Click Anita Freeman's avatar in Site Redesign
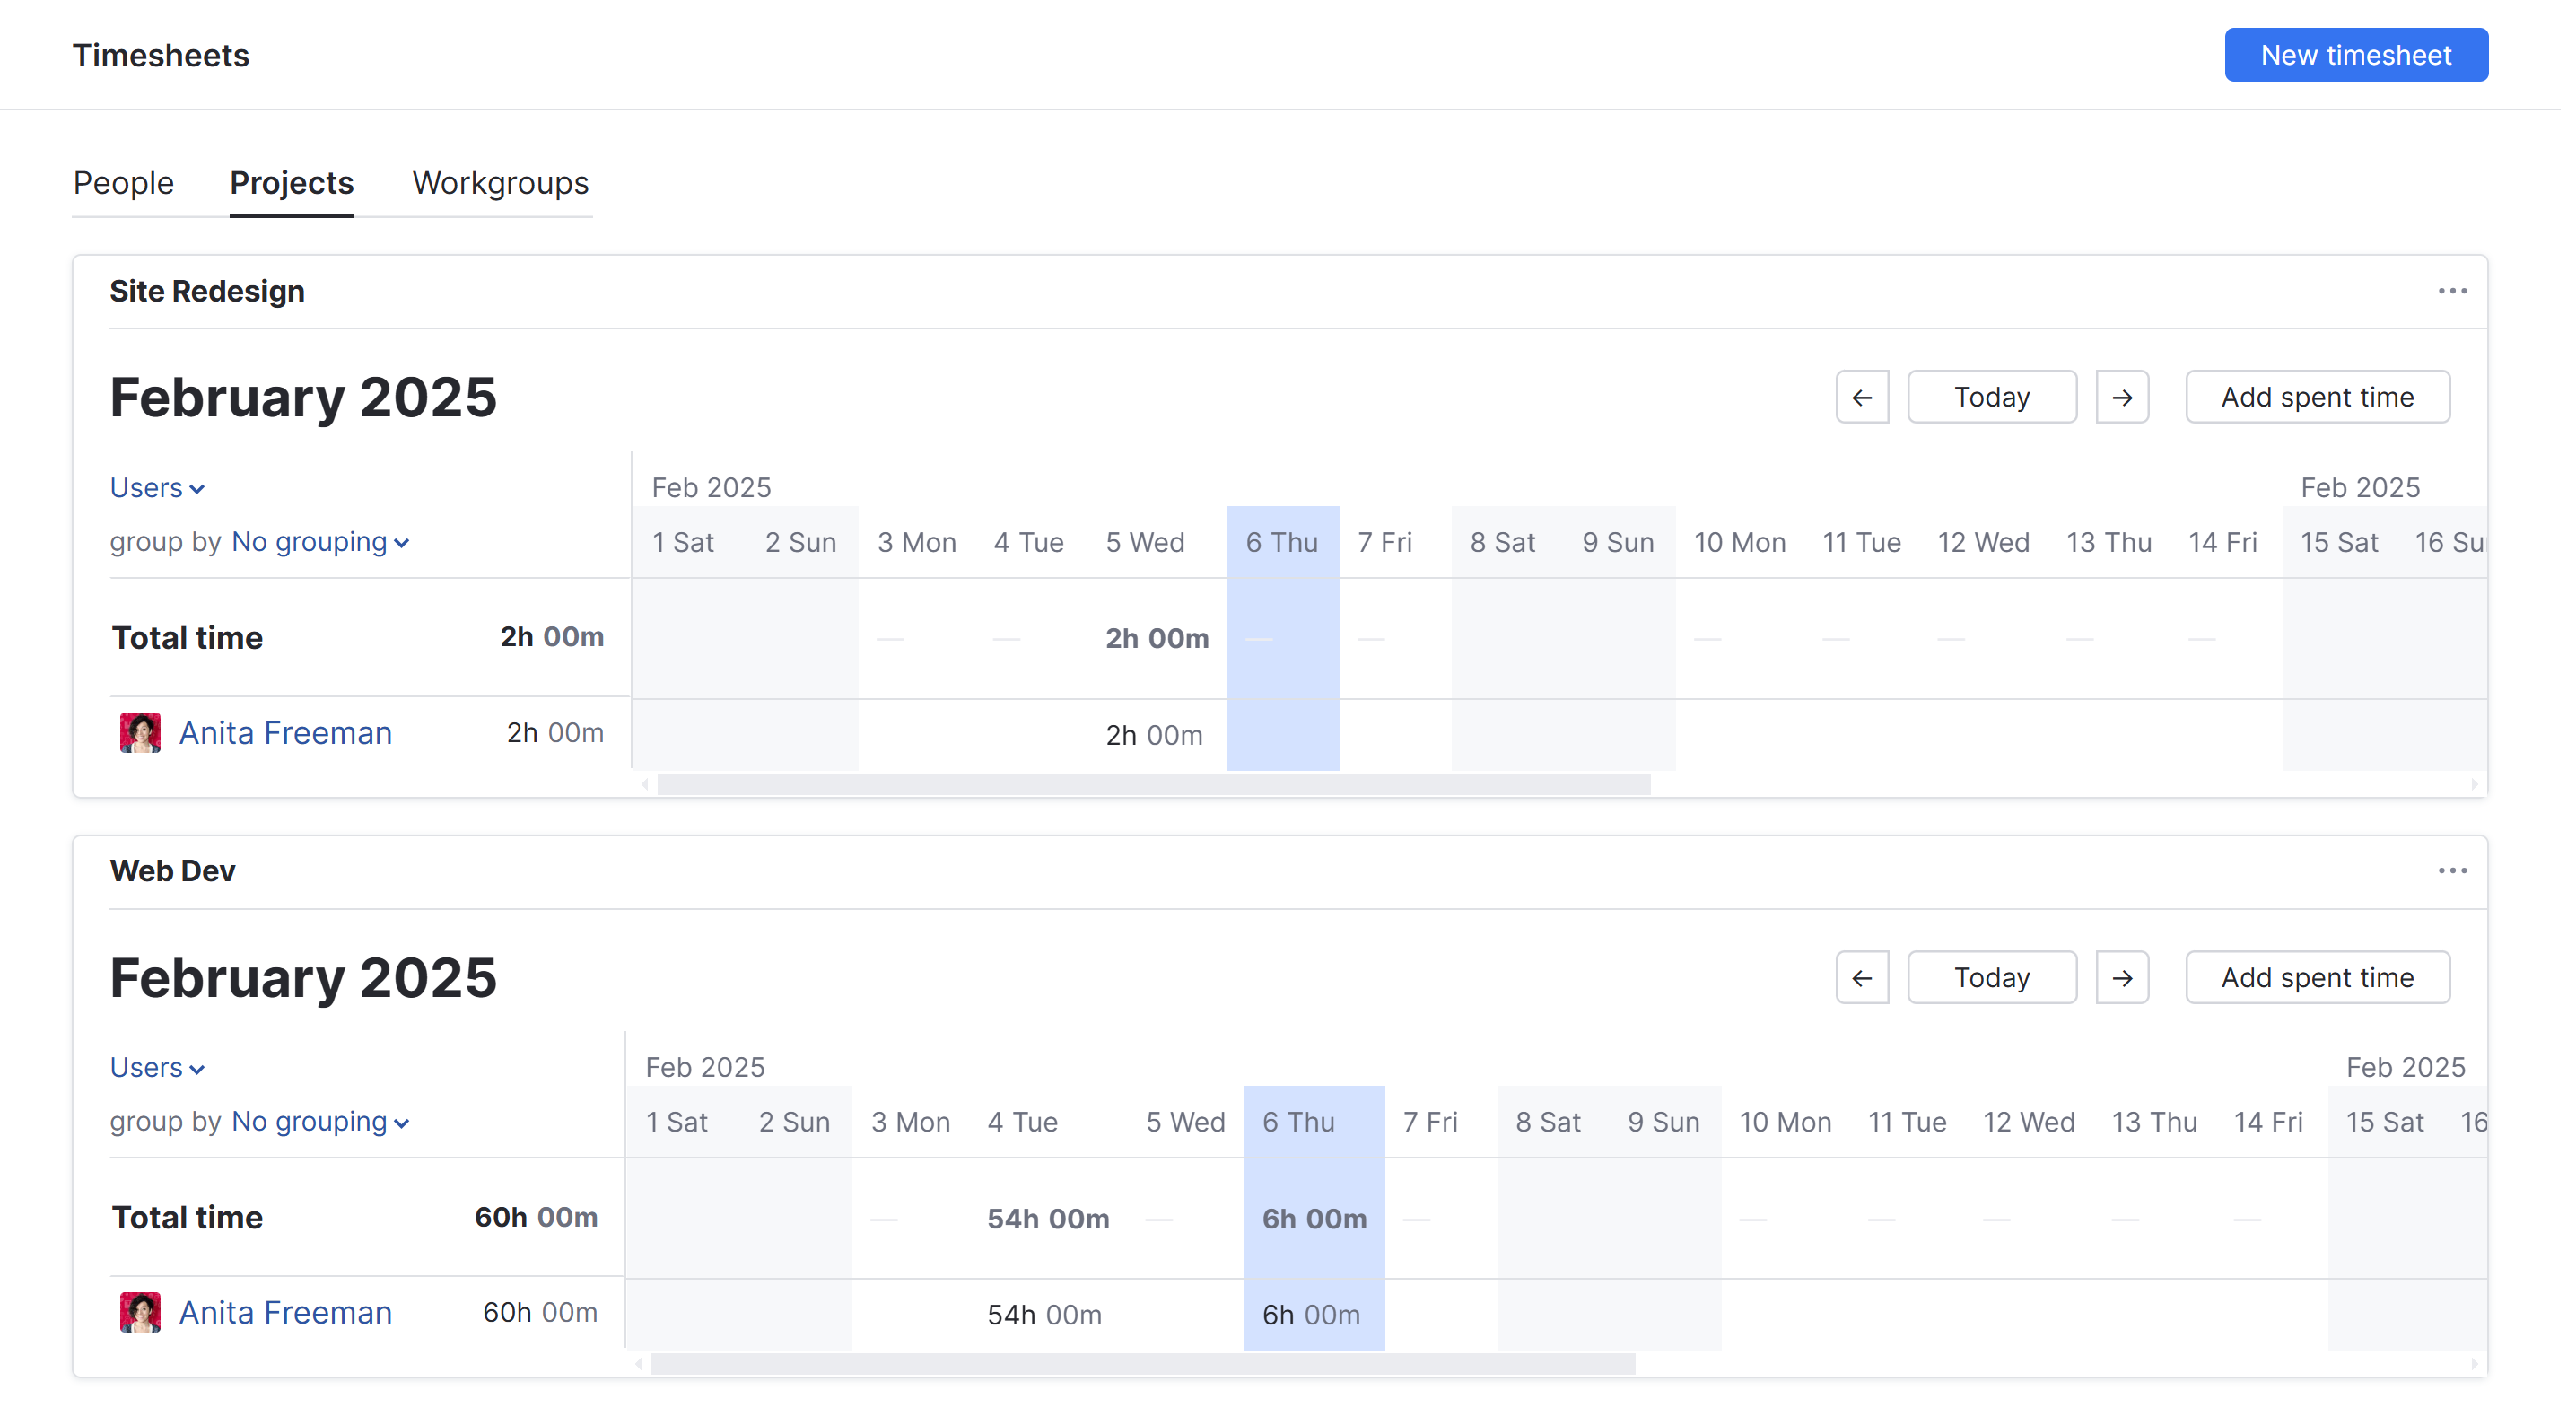This screenshot has height=1425, width=2576. pos(141,733)
